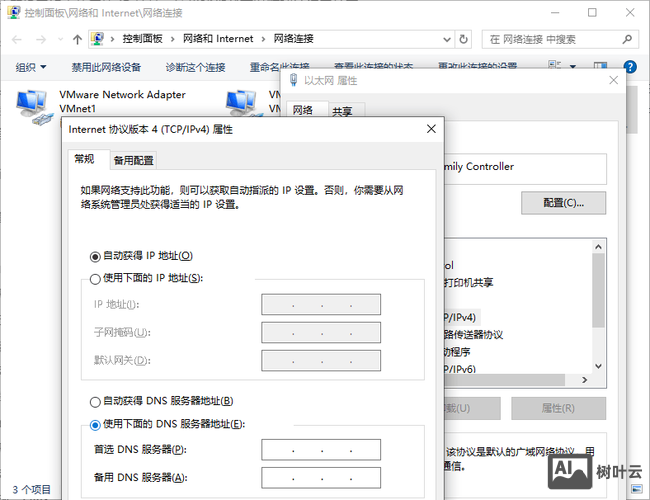Click 禁用此网络设备 in the toolbar
This screenshot has width=650, height=500.
tap(106, 67)
